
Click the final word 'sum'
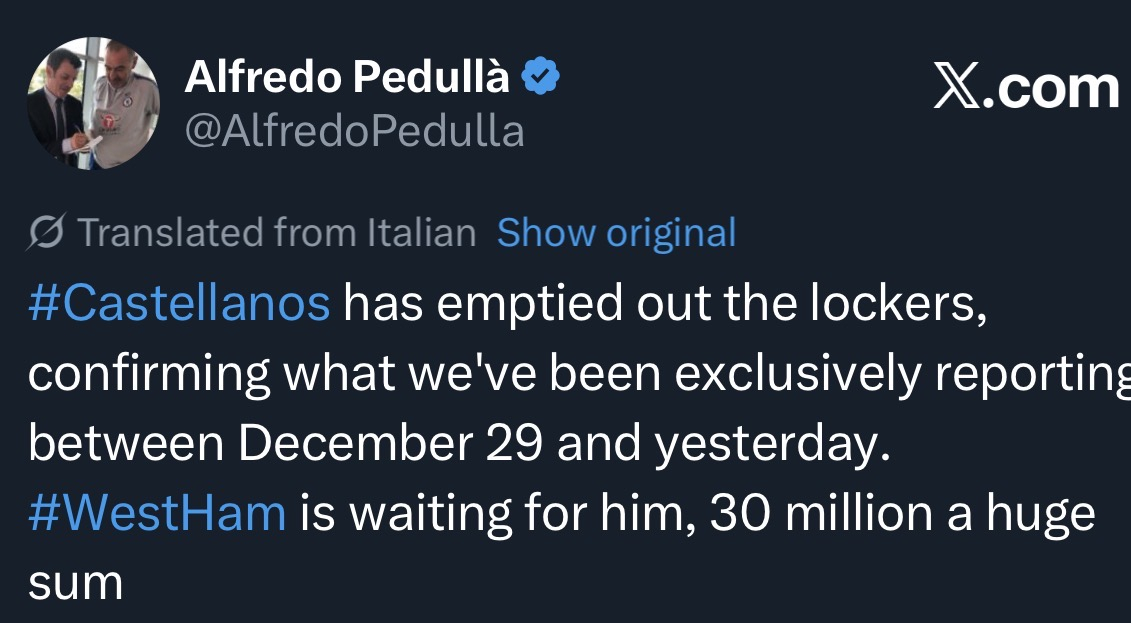click(x=75, y=584)
